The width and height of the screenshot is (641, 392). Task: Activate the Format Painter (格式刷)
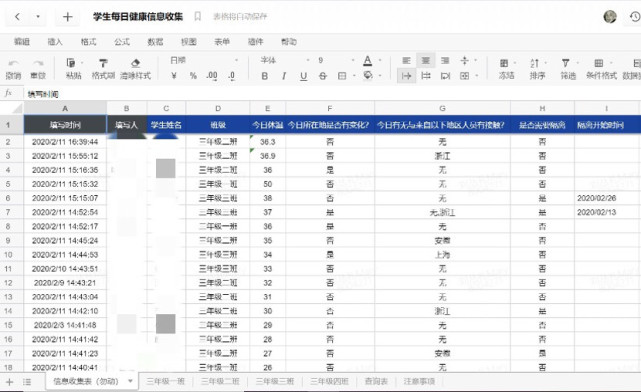[x=103, y=68]
